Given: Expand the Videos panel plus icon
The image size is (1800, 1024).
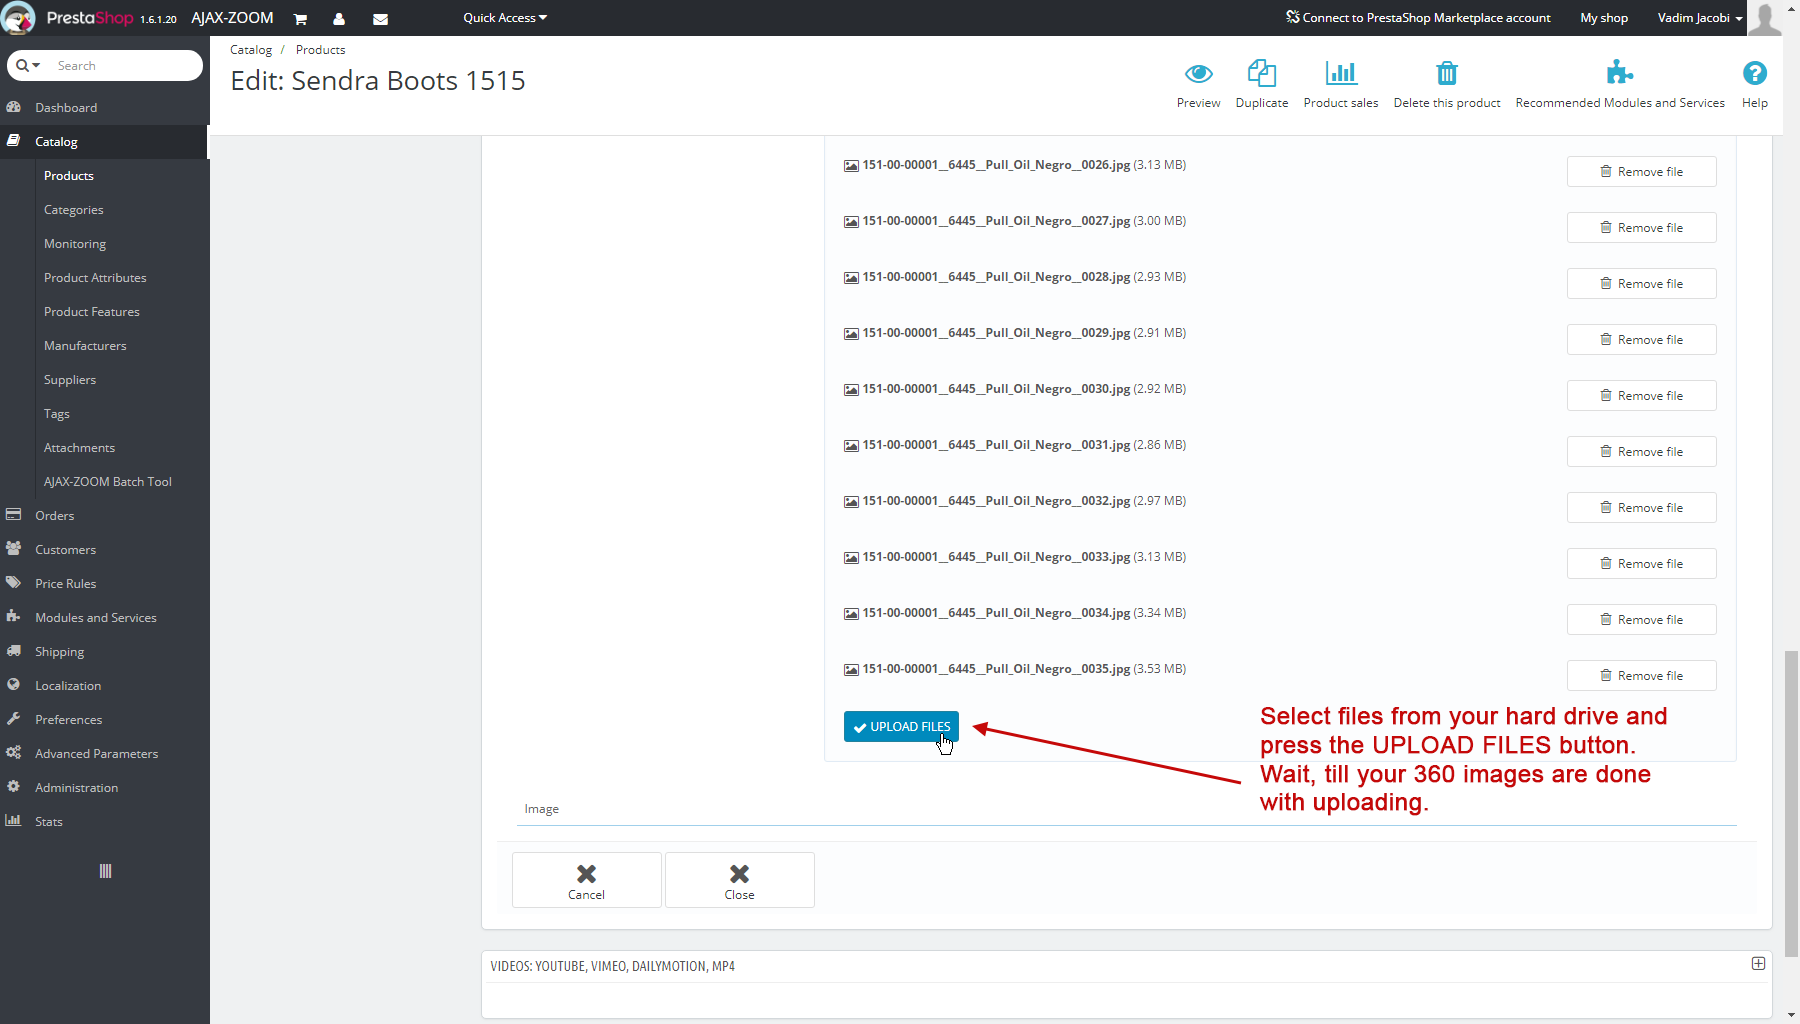Looking at the screenshot, I should click(x=1758, y=963).
